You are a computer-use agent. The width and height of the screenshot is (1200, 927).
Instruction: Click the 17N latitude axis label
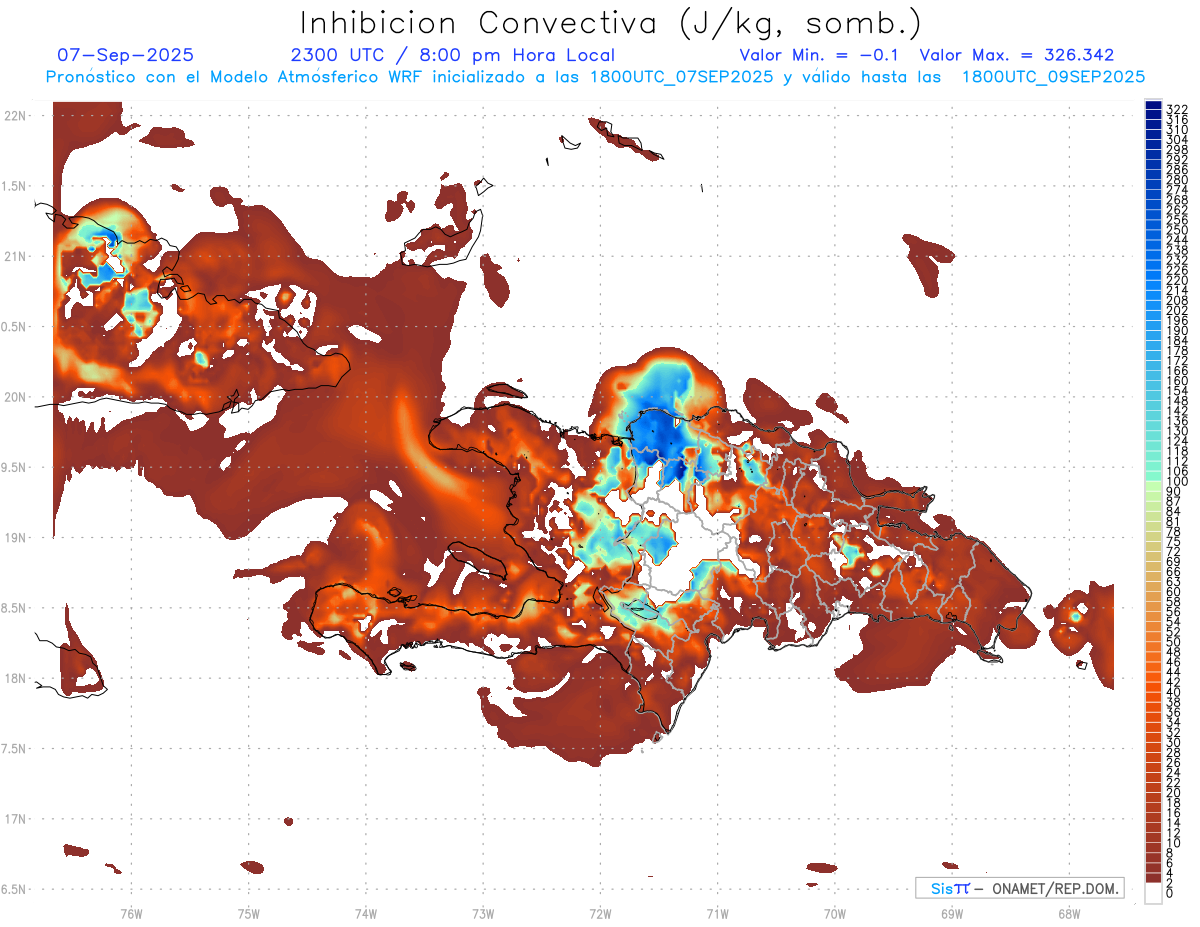(x=14, y=819)
